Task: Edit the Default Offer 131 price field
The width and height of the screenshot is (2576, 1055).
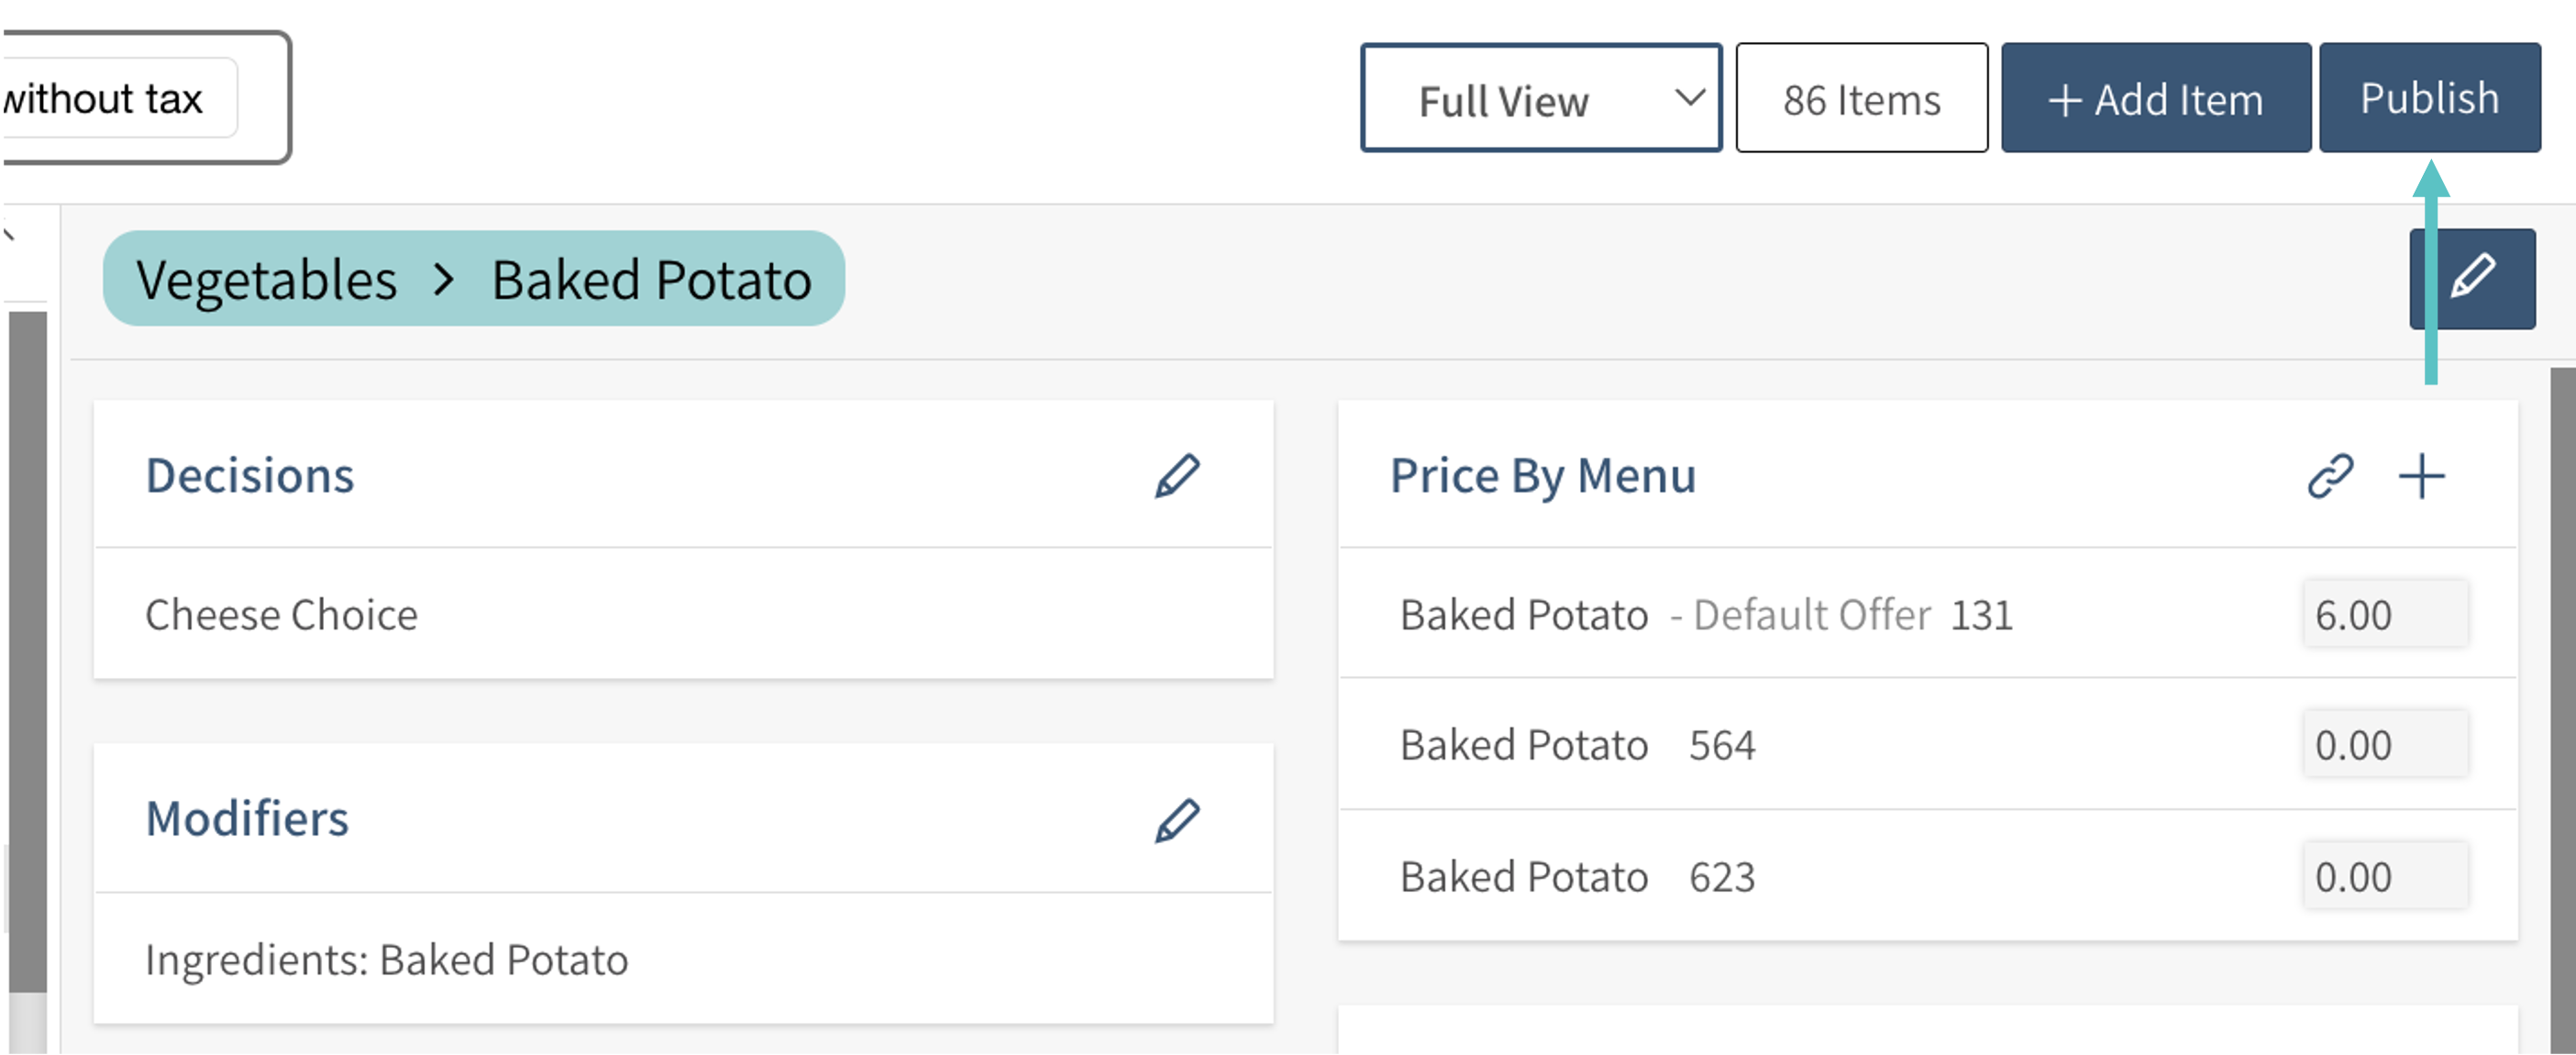Action: [x=2385, y=614]
